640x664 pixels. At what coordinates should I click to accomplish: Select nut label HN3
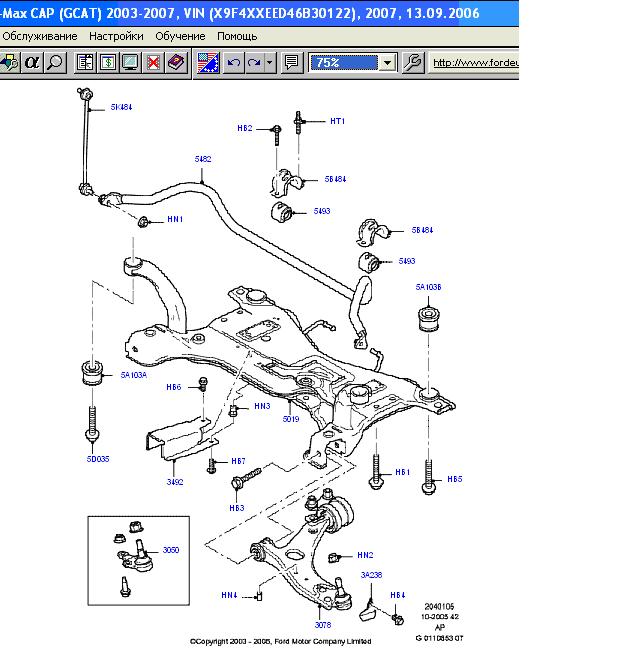point(262,406)
